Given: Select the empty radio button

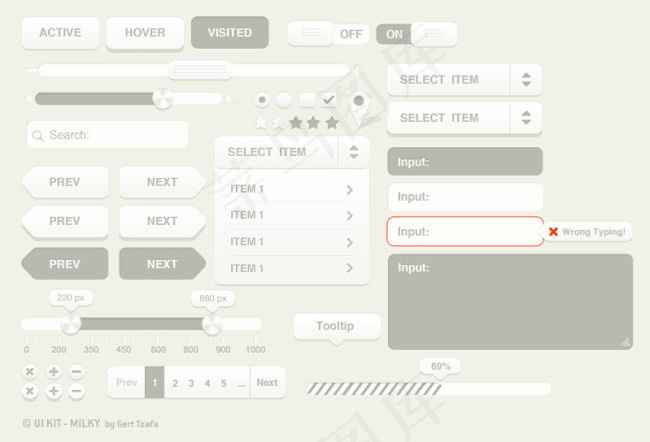Looking at the screenshot, I should click(x=284, y=100).
